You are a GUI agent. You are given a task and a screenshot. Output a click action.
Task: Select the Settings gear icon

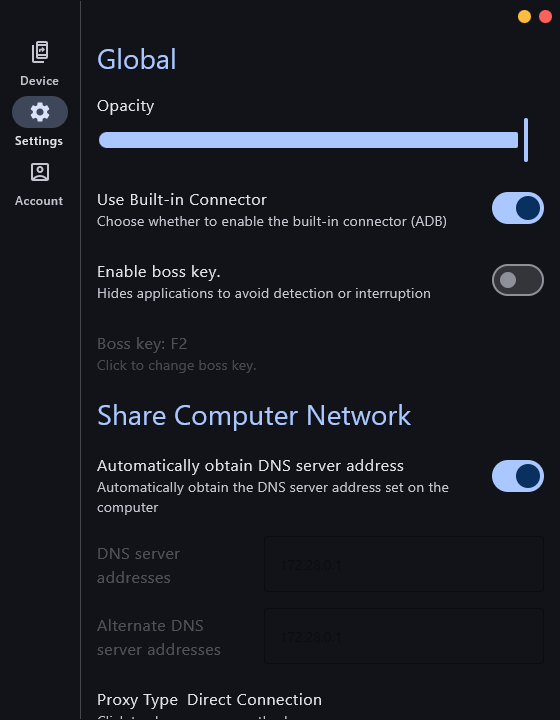[x=40, y=112]
